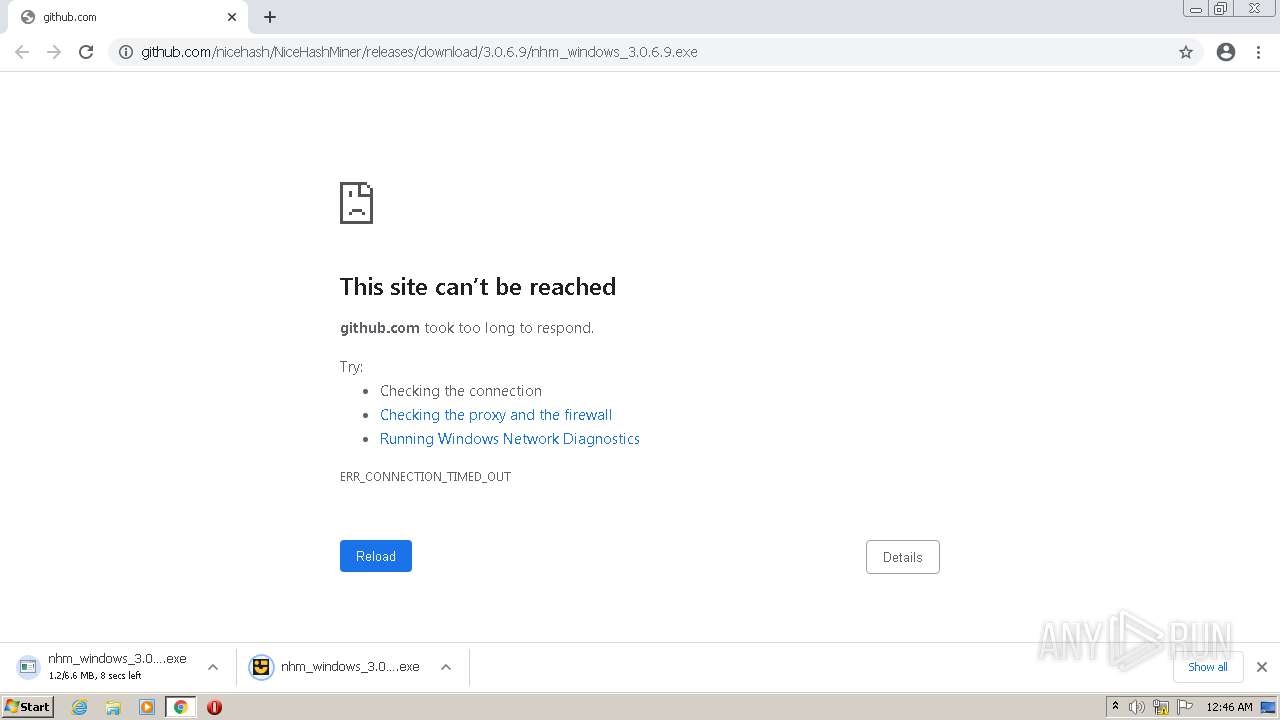Image resolution: width=1280 pixels, height=720 pixels.
Task: Select the Chrome taskbar button
Action: pyautogui.click(x=180, y=707)
